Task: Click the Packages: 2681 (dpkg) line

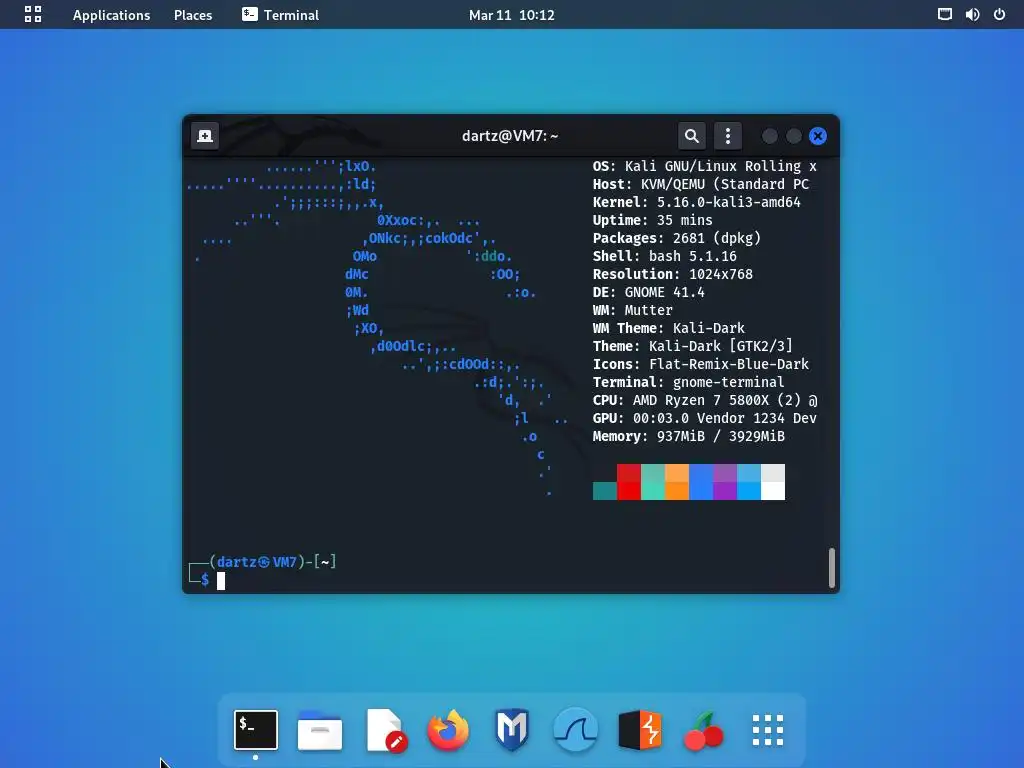Action: pos(677,238)
